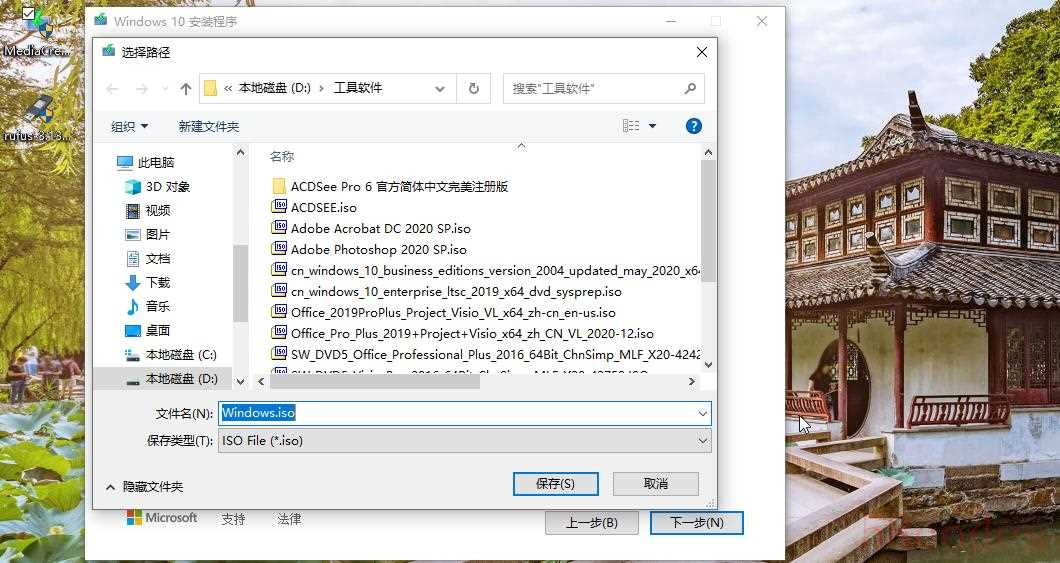Expand the view options dropdown arrow
This screenshot has height=563, width=1060.
tap(653, 126)
